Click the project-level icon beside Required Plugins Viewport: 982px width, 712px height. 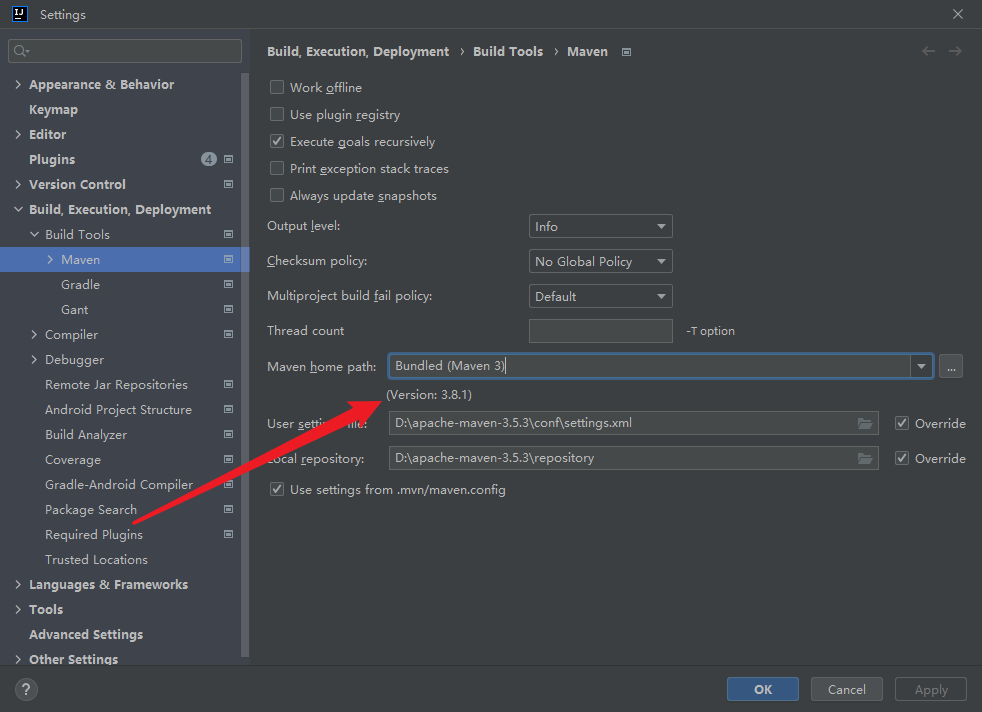[x=229, y=535]
